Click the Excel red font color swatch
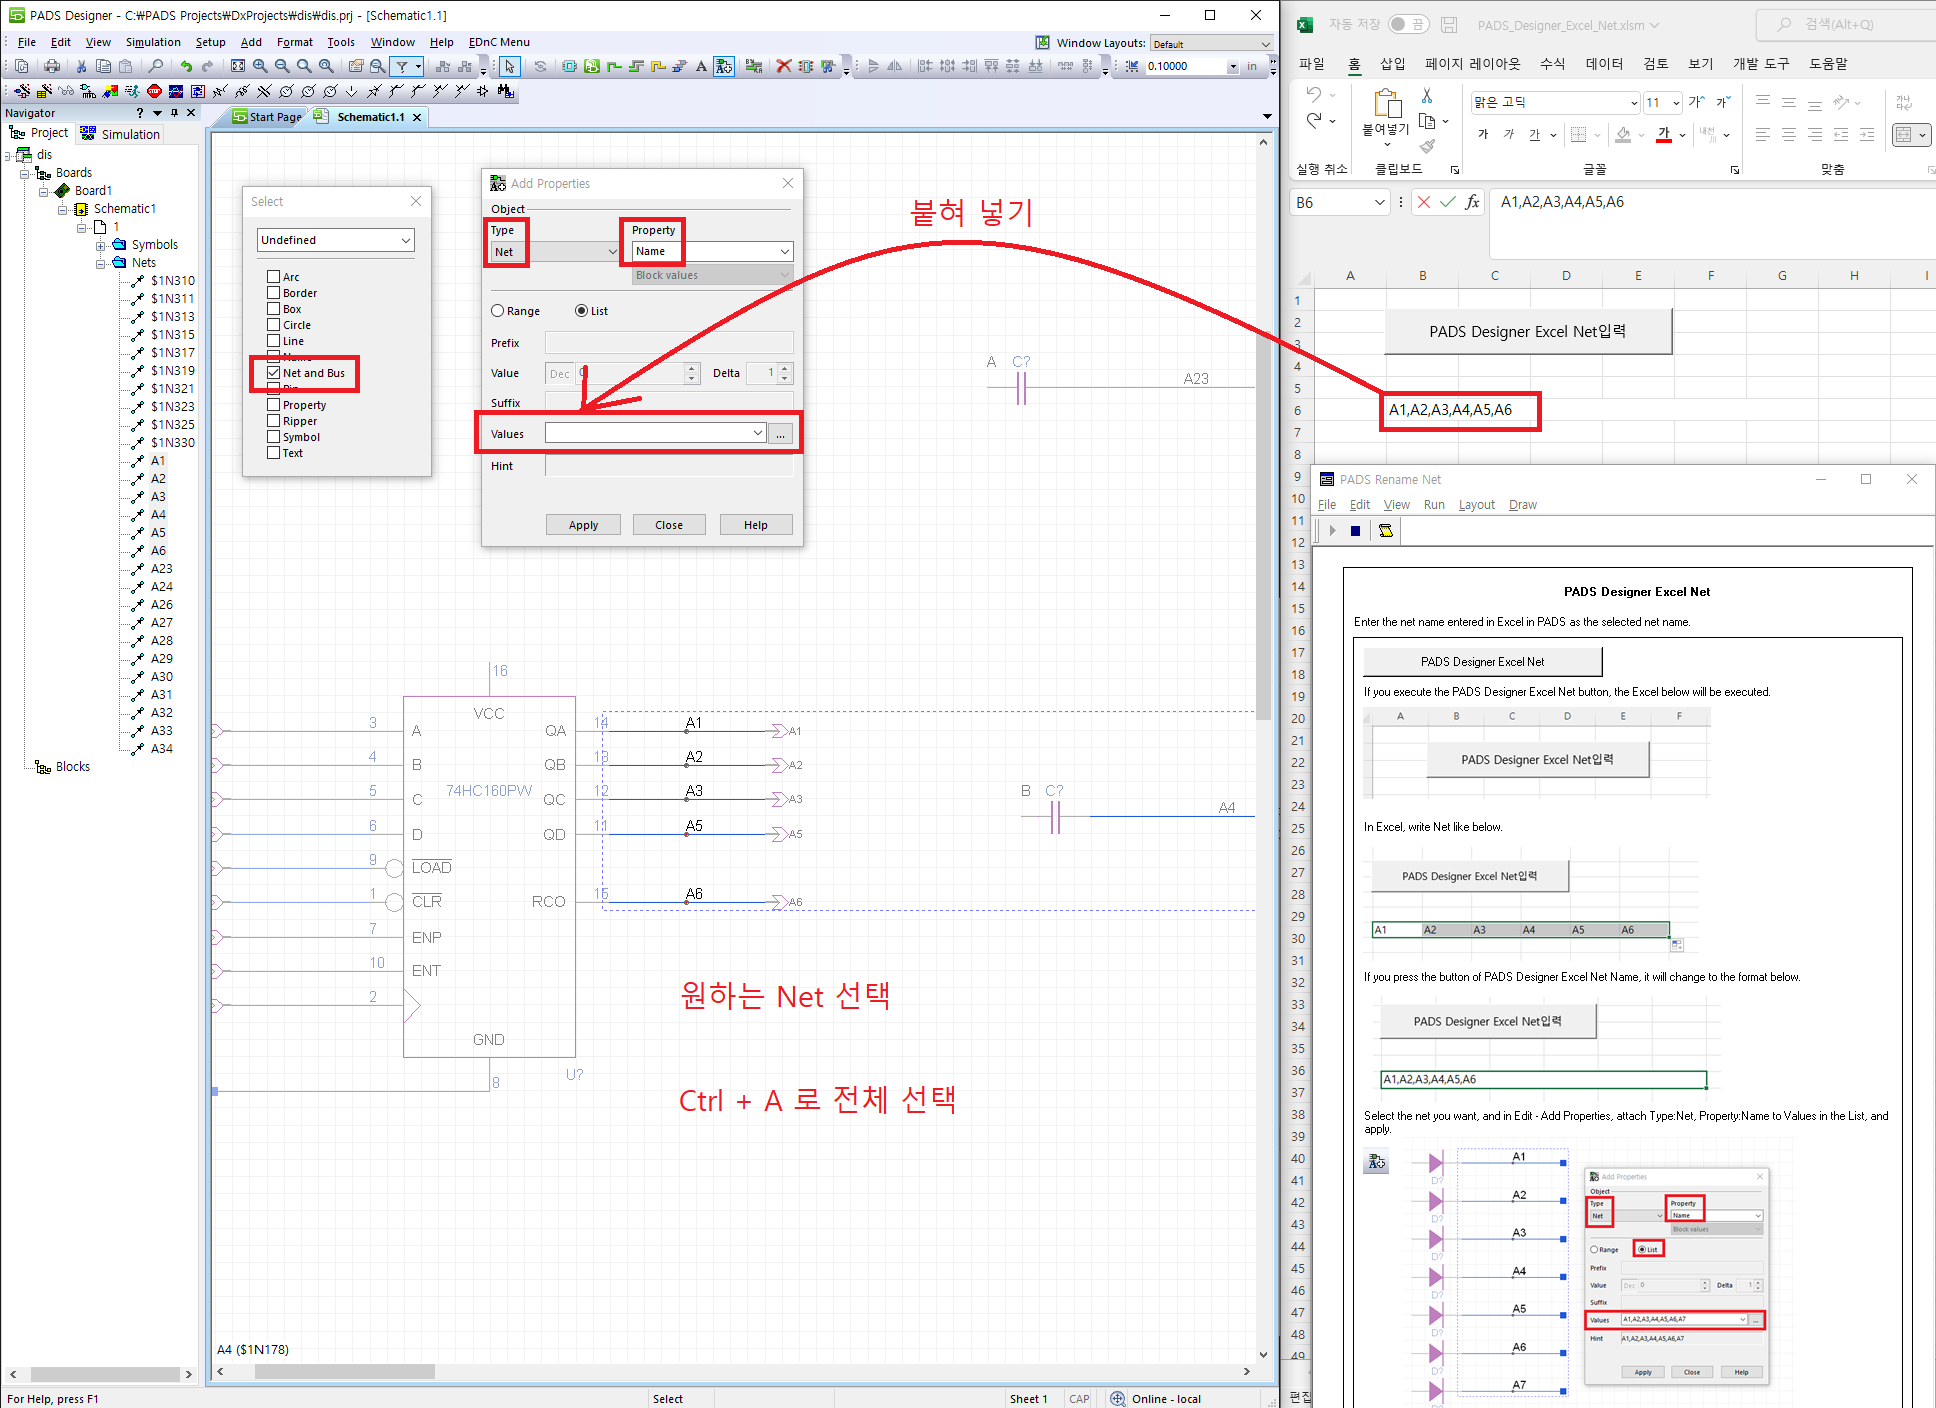Image resolution: width=1936 pixels, height=1408 pixels. (x=1663, y=135)
